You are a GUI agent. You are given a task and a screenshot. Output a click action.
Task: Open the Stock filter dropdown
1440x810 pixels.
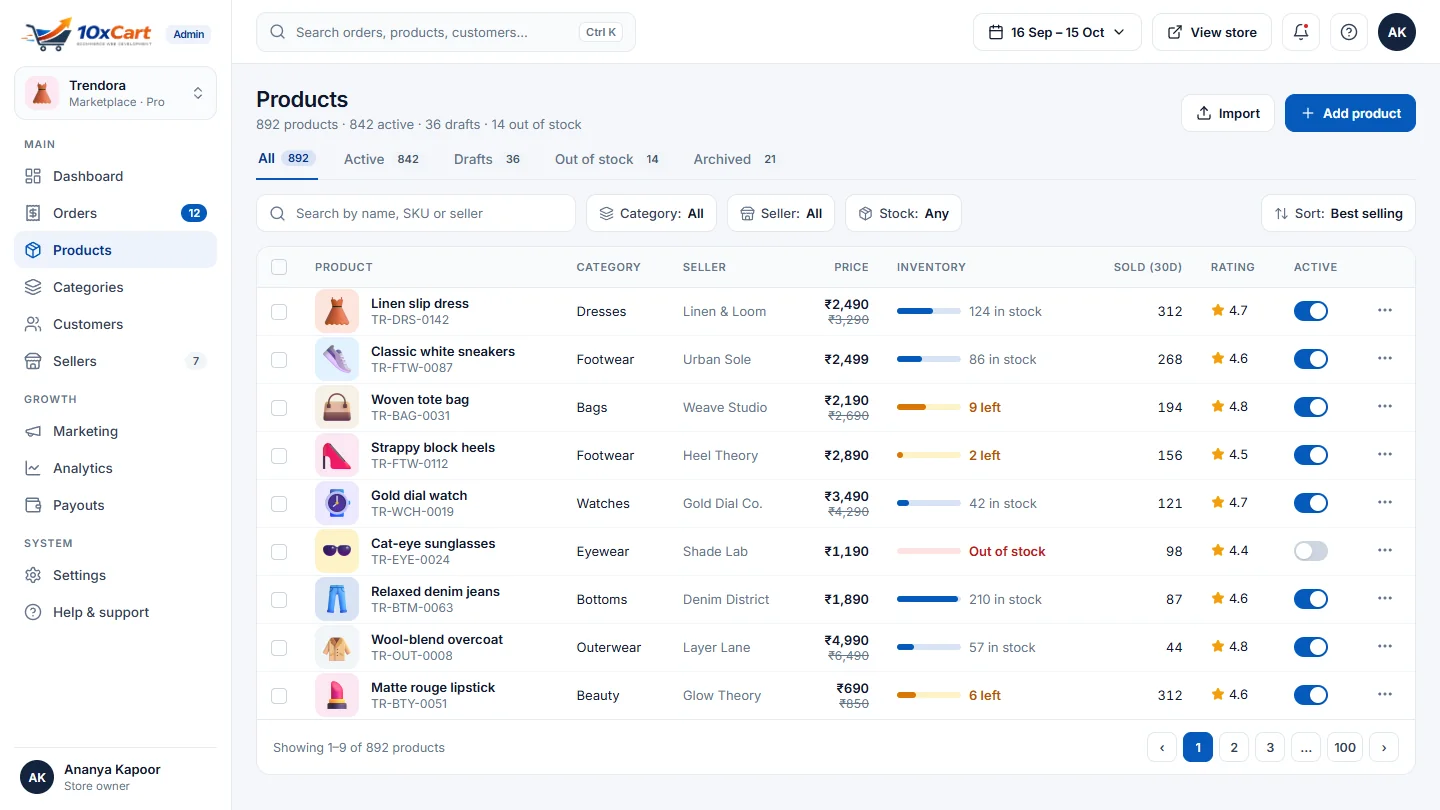[904, 213]
